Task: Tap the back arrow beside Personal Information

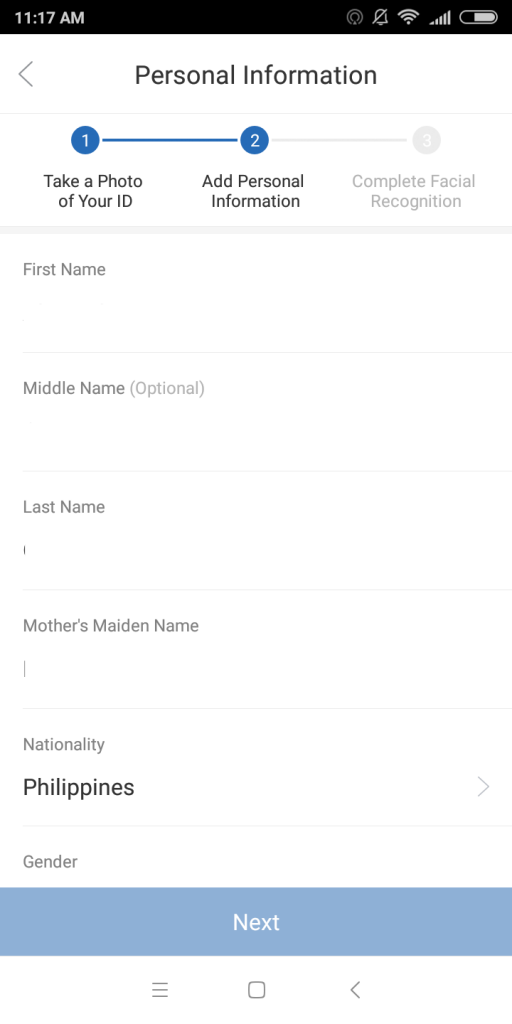Action: 25,74
